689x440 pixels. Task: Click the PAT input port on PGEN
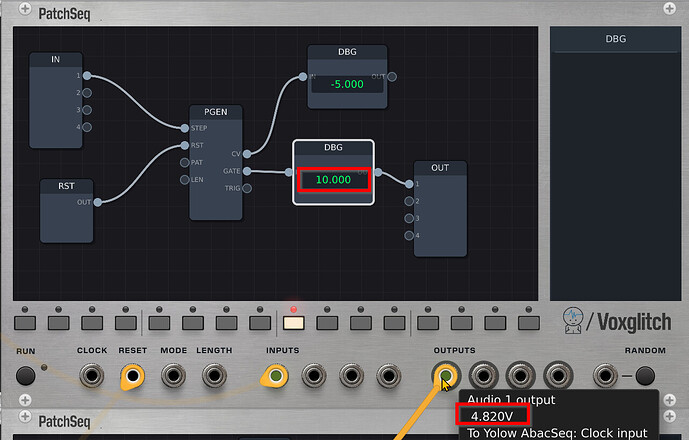point(185,162)
